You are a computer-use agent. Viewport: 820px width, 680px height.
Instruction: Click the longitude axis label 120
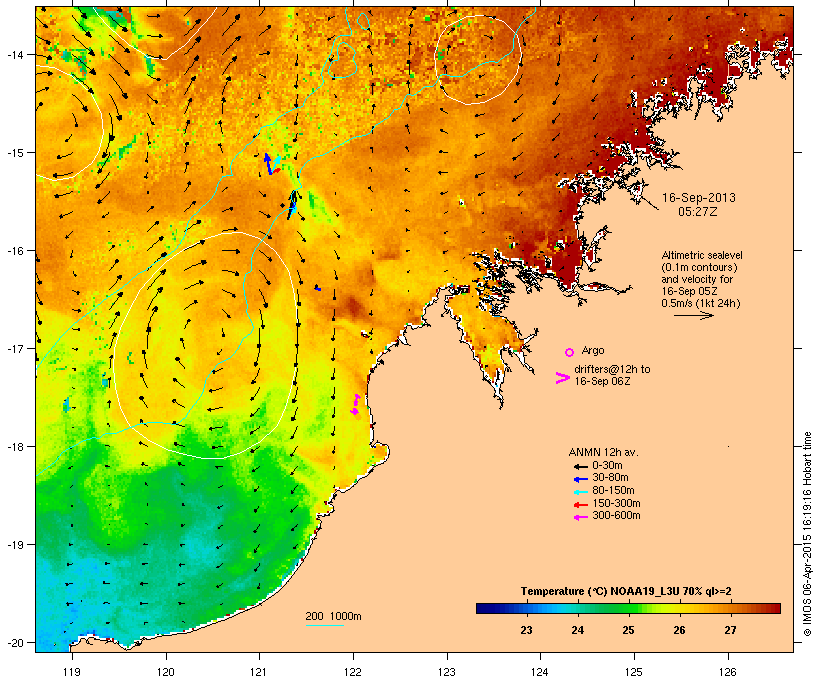[x=166, y=672]
